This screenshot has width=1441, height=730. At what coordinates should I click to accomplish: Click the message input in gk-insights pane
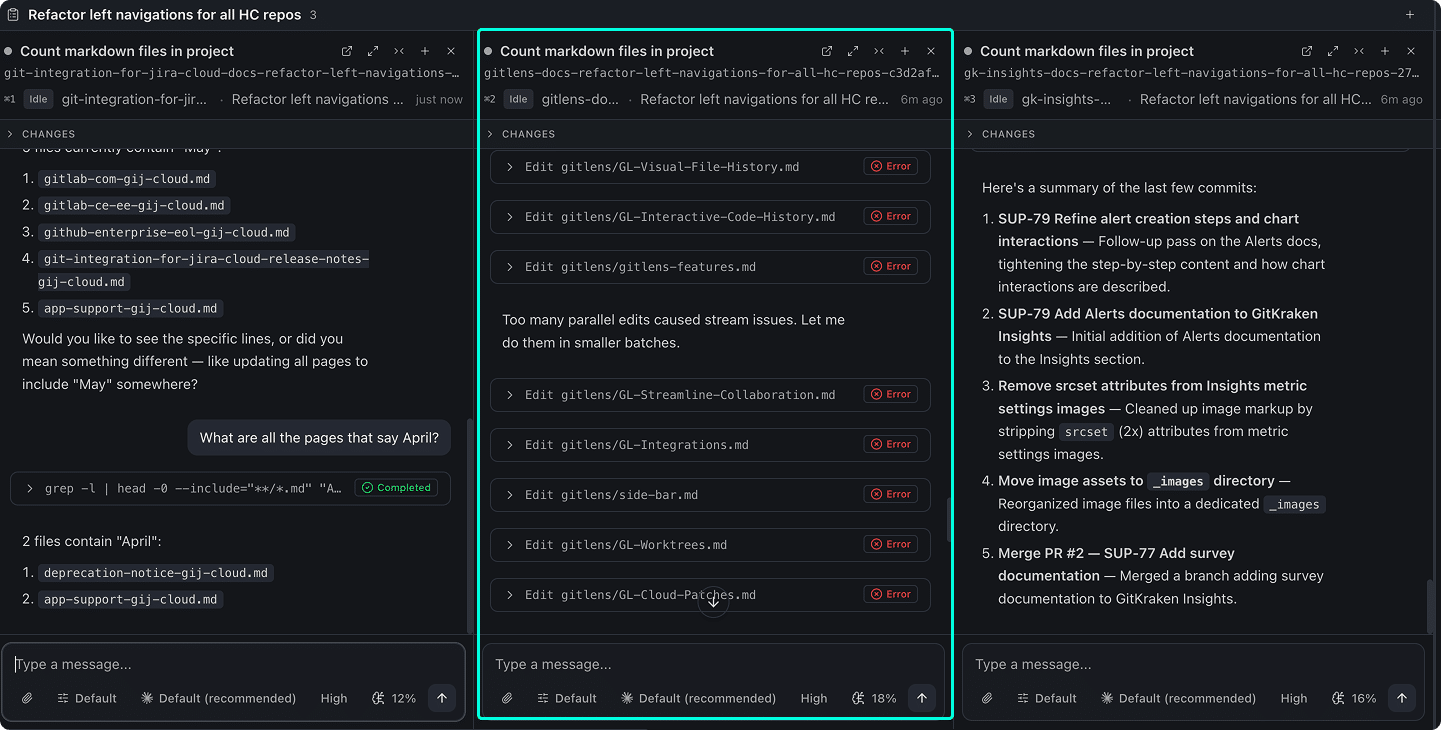[1193, 664]
